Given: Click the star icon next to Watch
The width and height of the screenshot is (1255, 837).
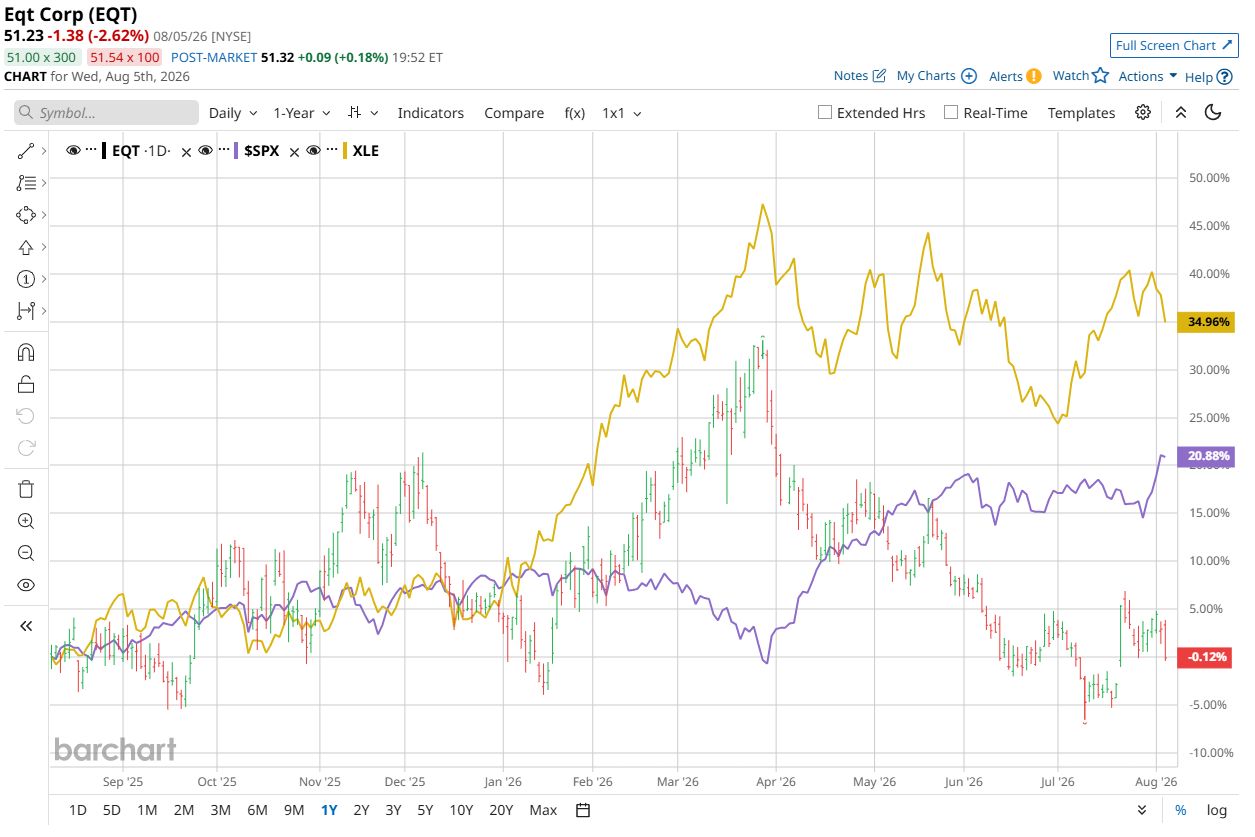Looking at the screenshot, I should click(1101, 75).
